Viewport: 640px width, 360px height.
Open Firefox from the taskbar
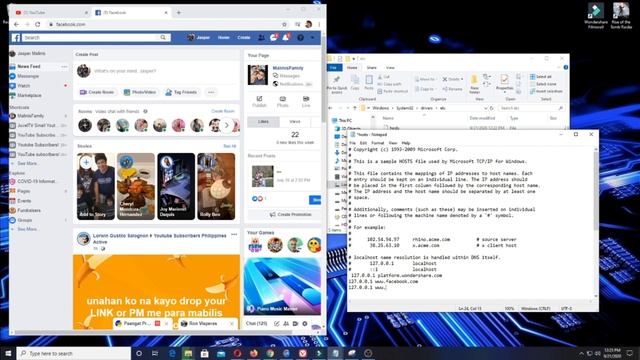click(x=253, y=353)
